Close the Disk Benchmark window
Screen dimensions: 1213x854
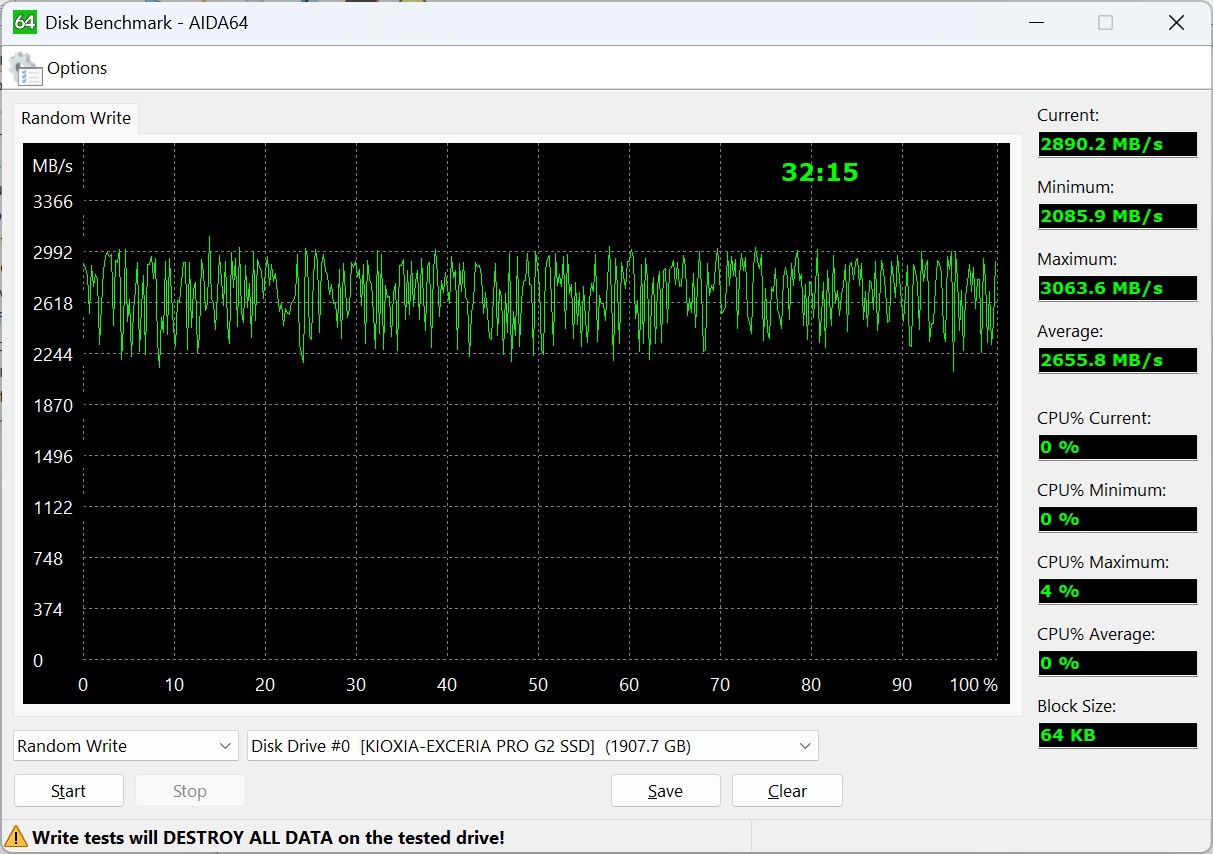coord(1177,22)
